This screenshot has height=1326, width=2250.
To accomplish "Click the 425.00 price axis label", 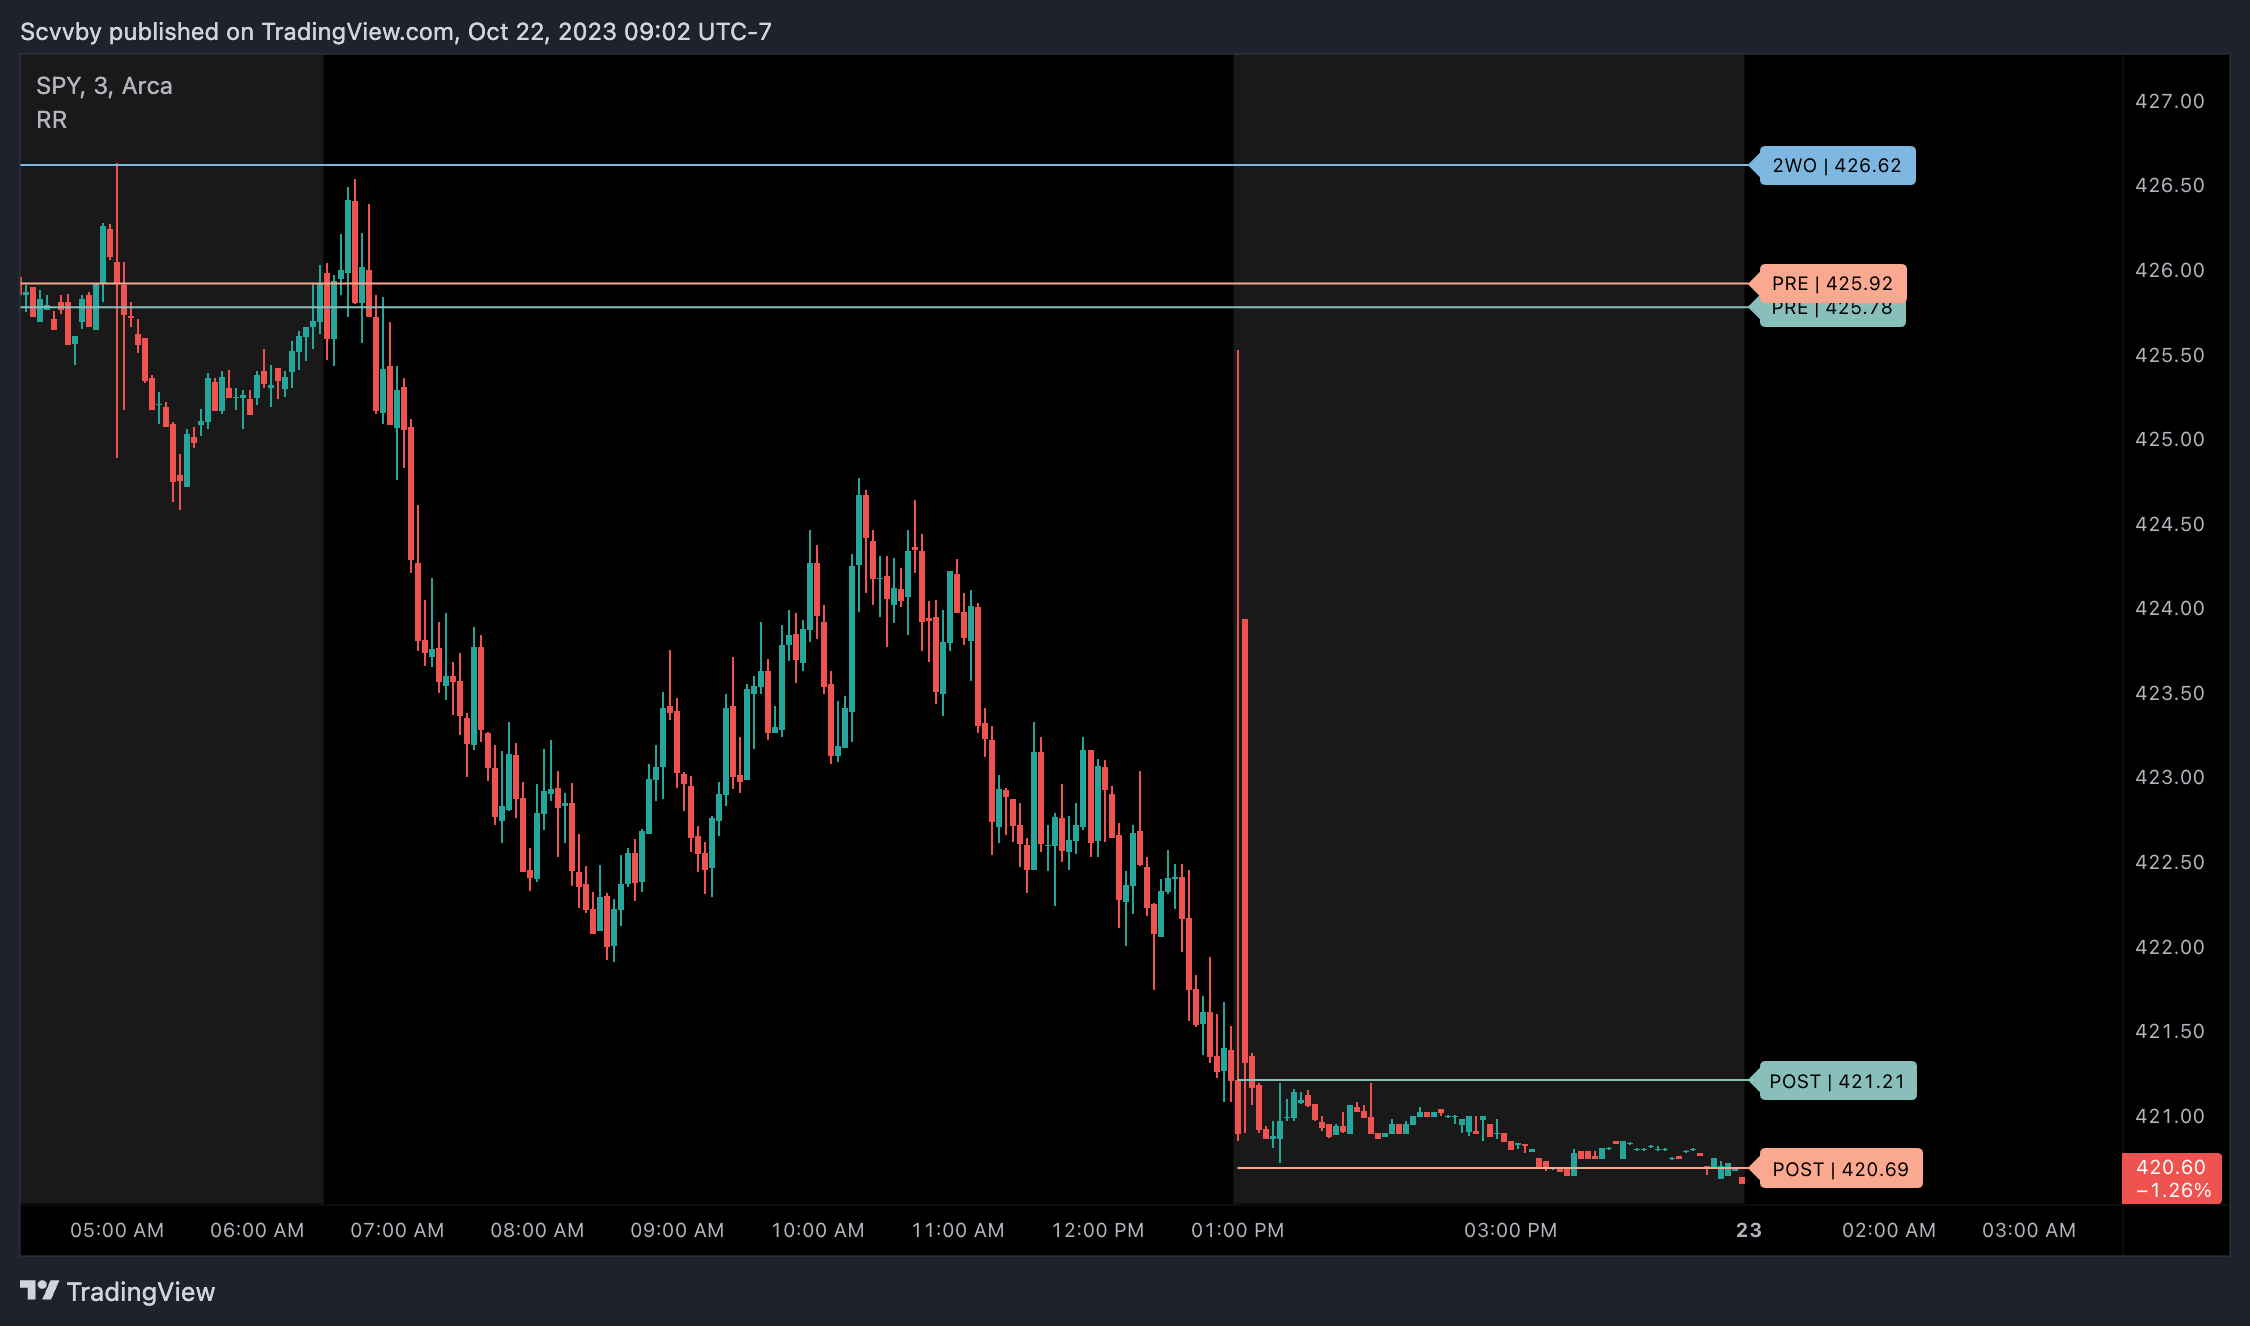I will [2170, 439].
